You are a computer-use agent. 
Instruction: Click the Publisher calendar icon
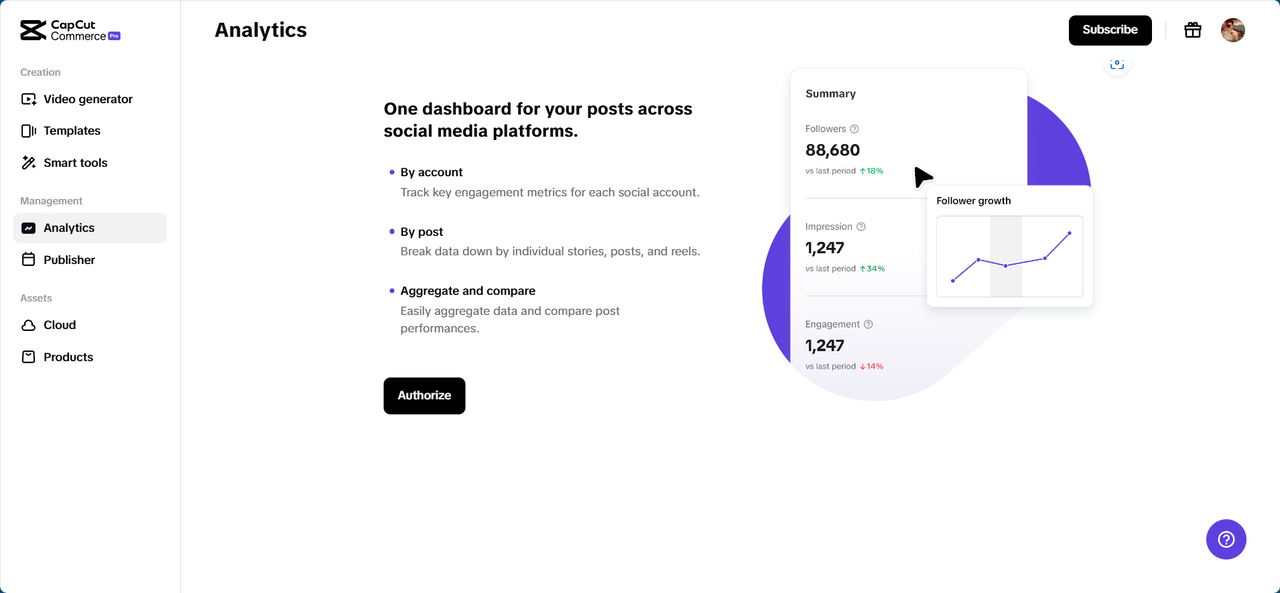pos(29,260)
